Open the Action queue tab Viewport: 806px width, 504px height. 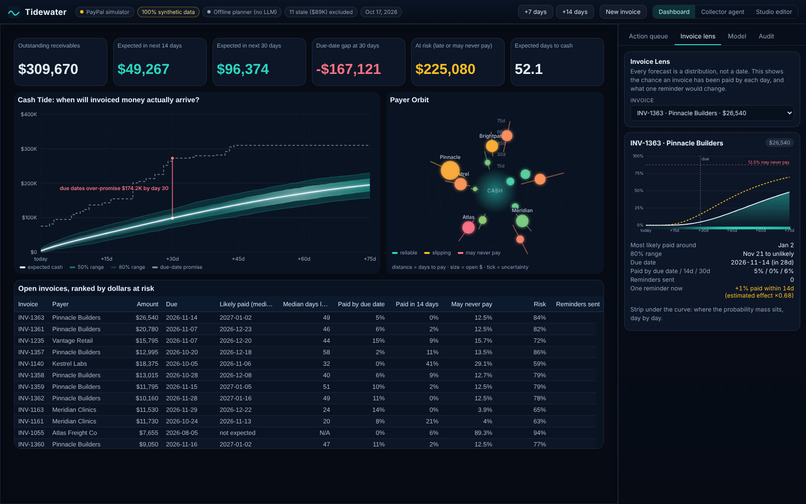[648, 37]
